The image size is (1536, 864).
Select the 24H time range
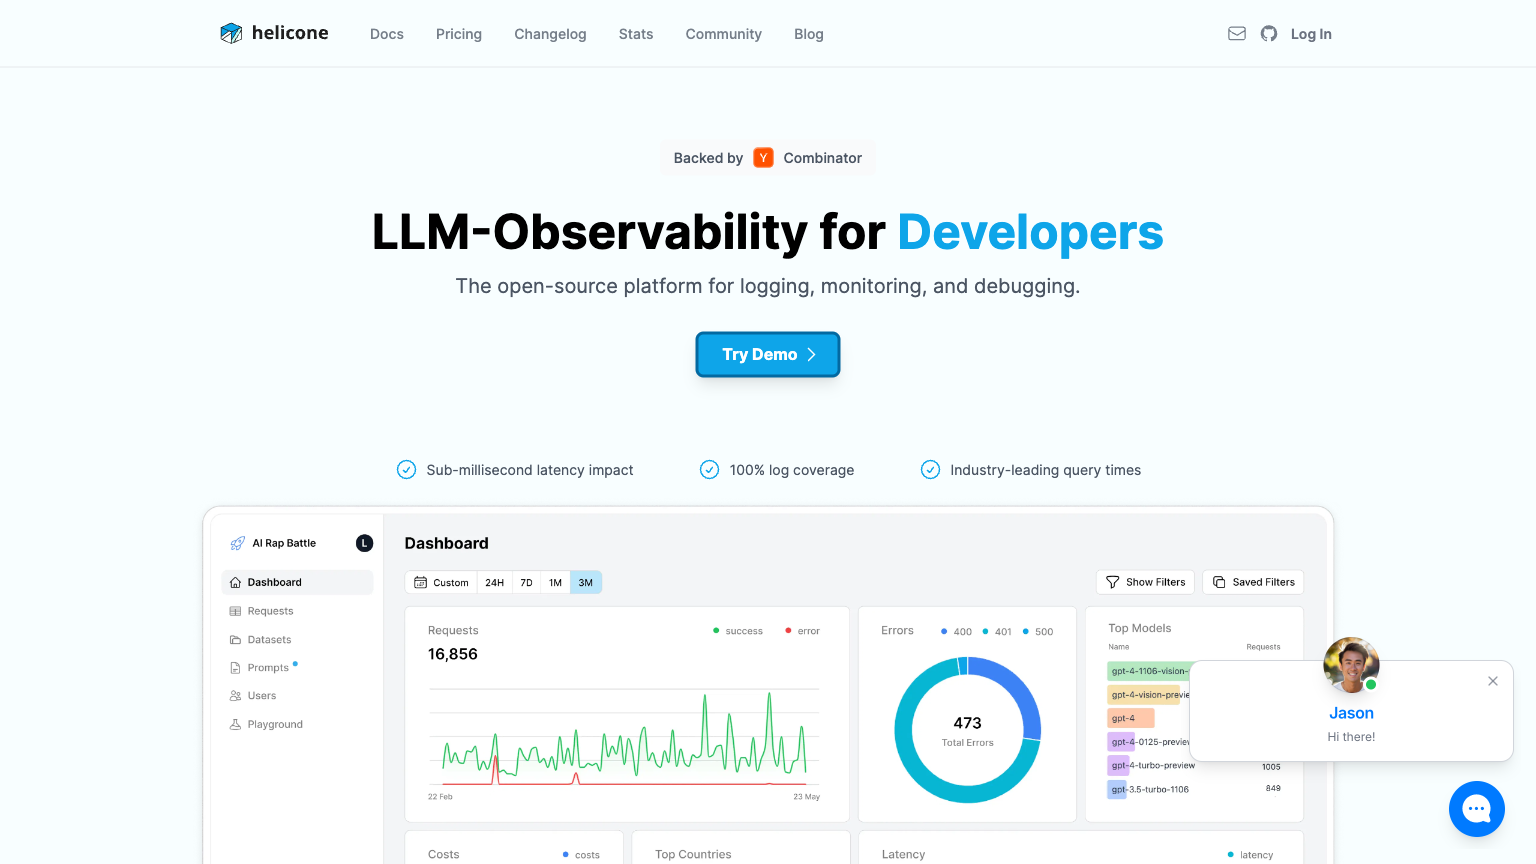(x=495, y=582)
